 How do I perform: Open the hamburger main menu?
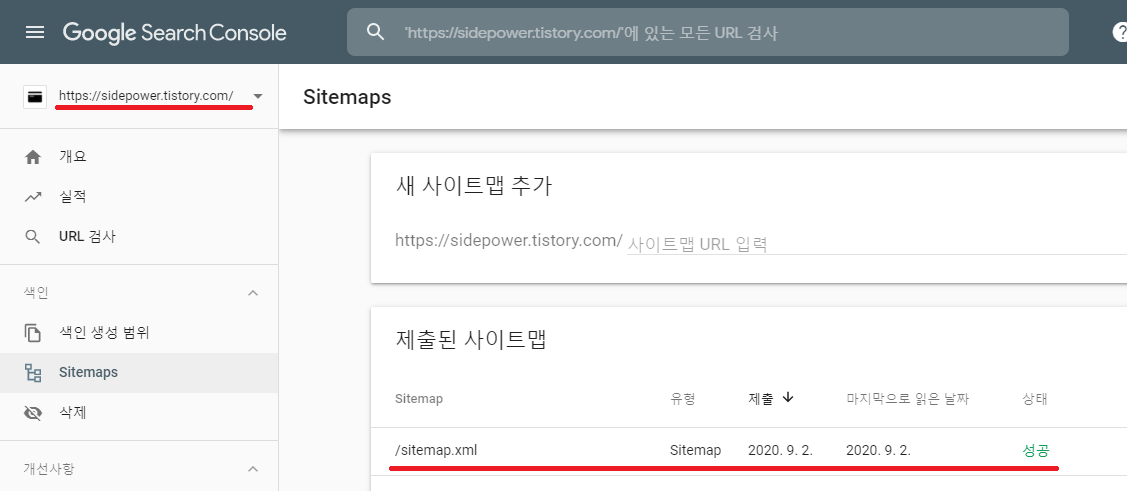pyautogui.click(x=34, y=32)
